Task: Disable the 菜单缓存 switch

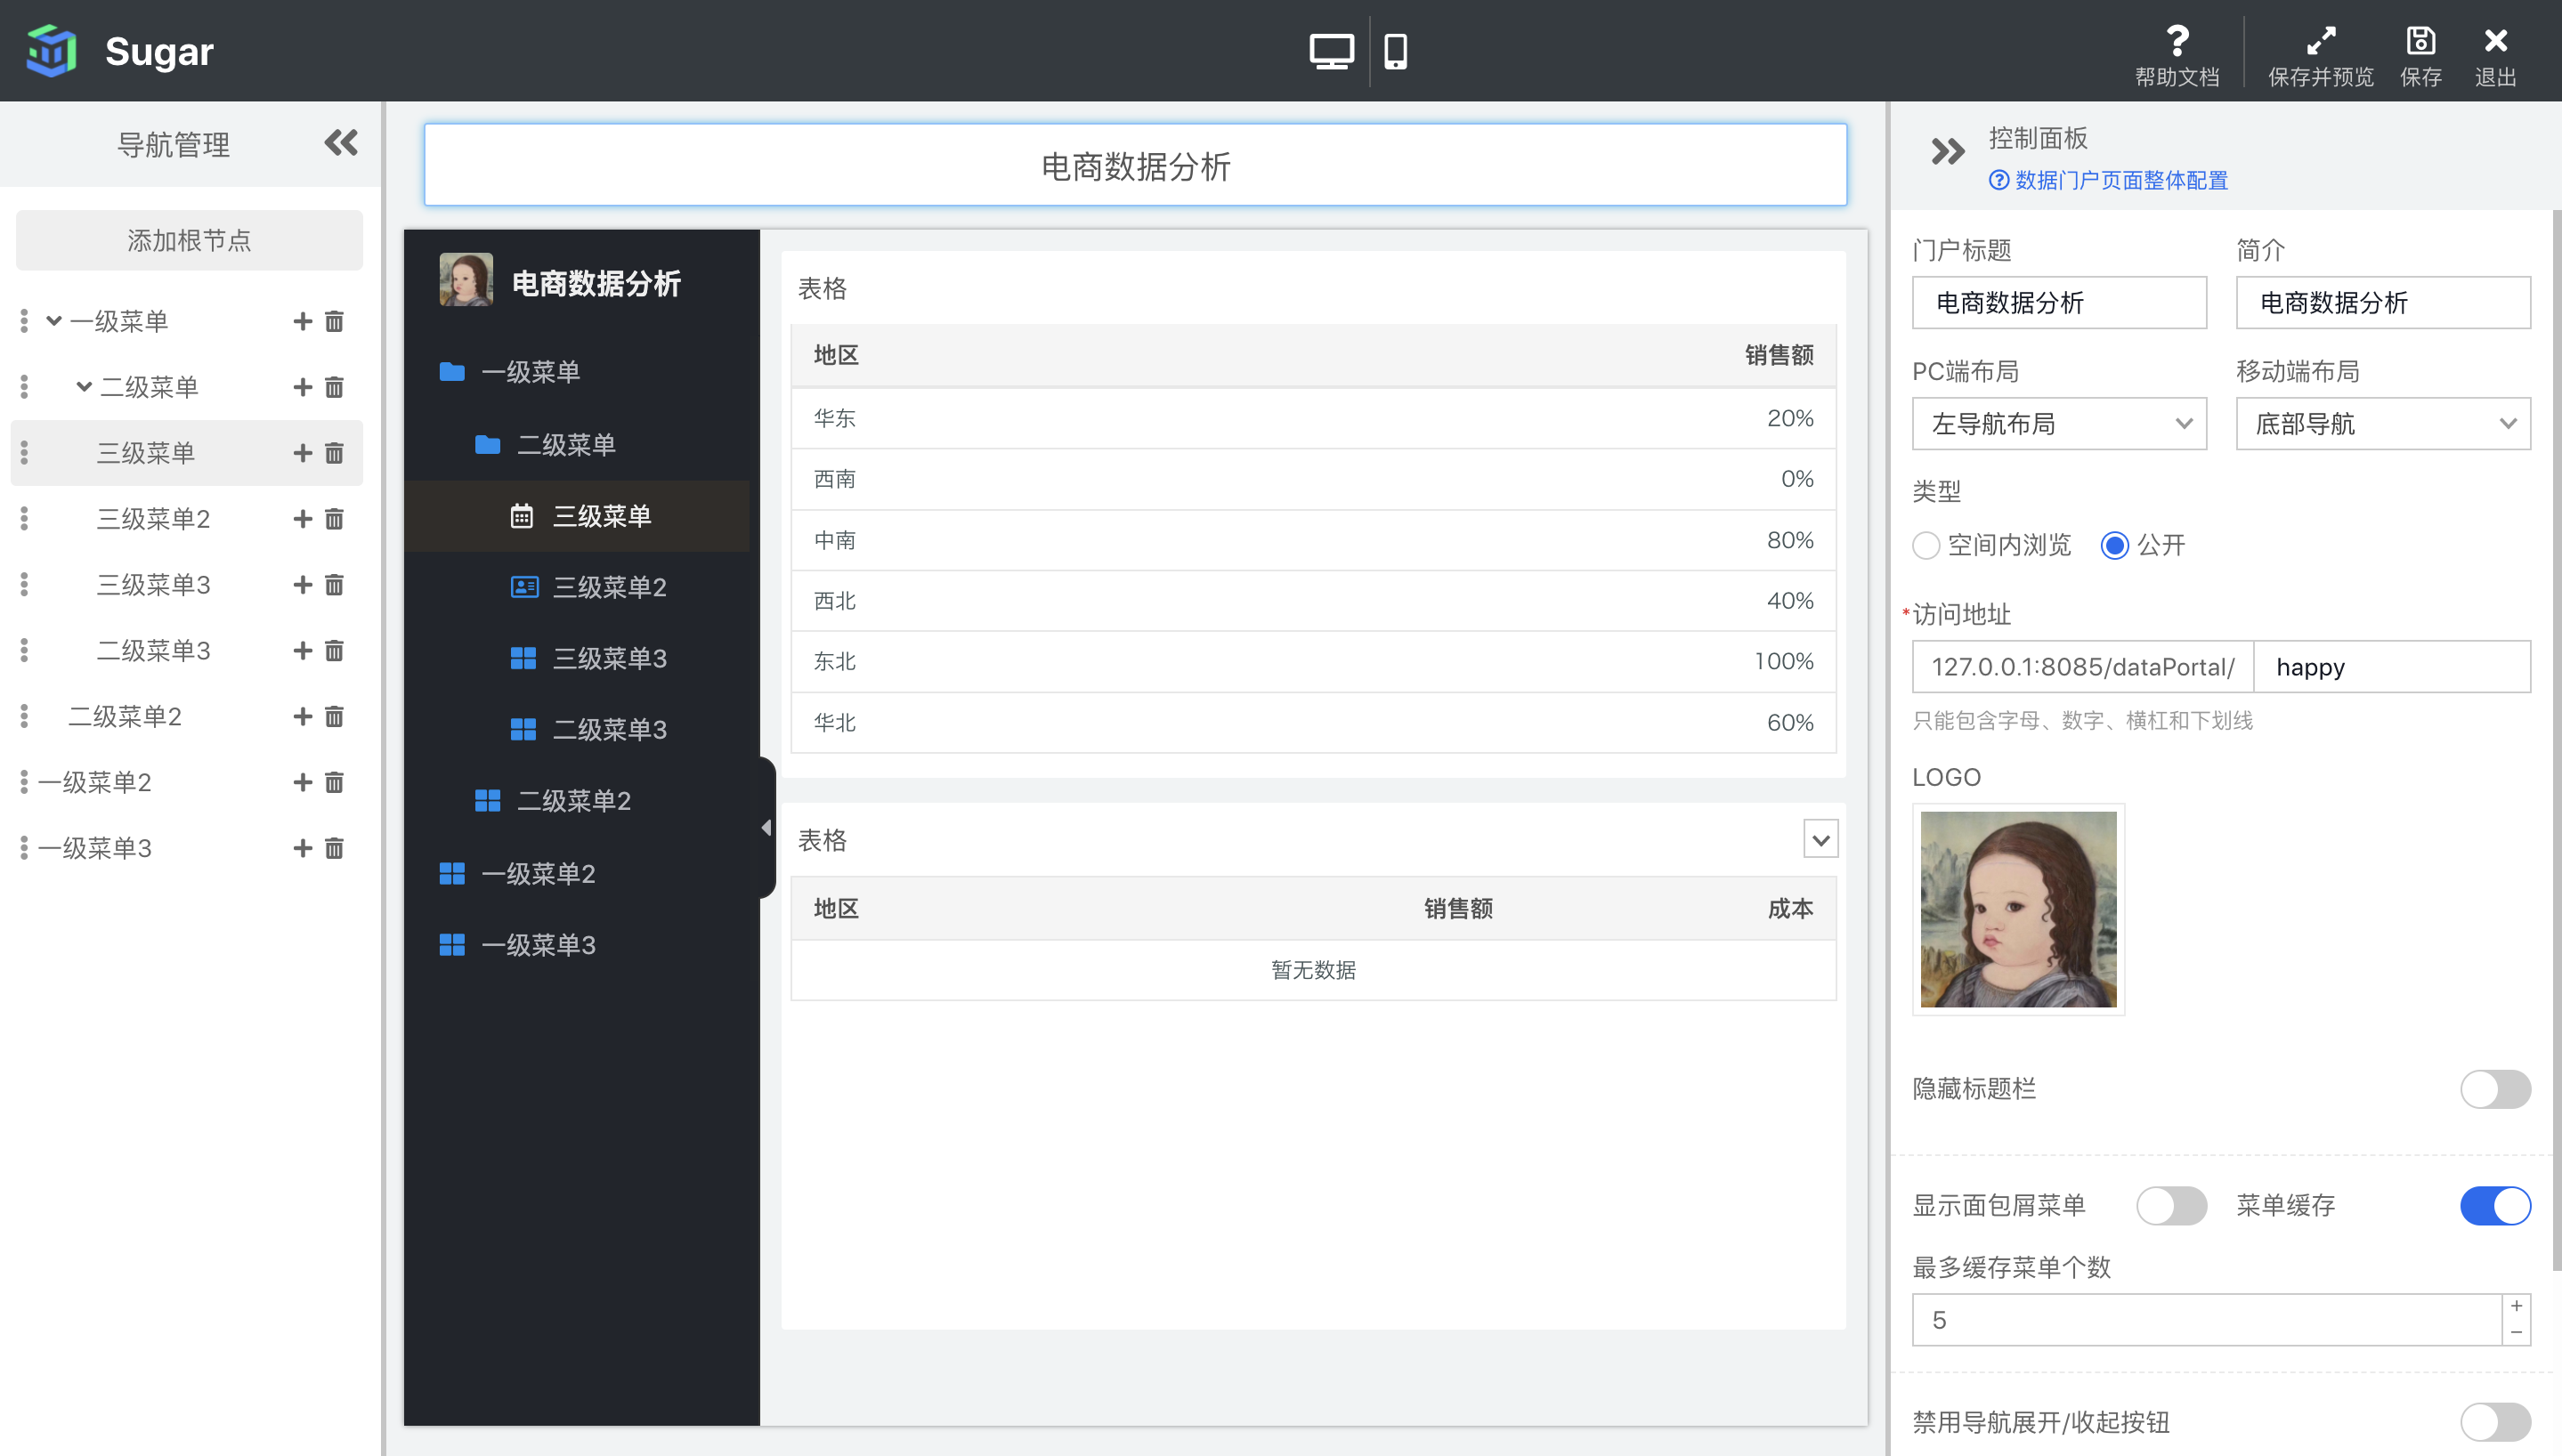Action: [2494, 1205]
